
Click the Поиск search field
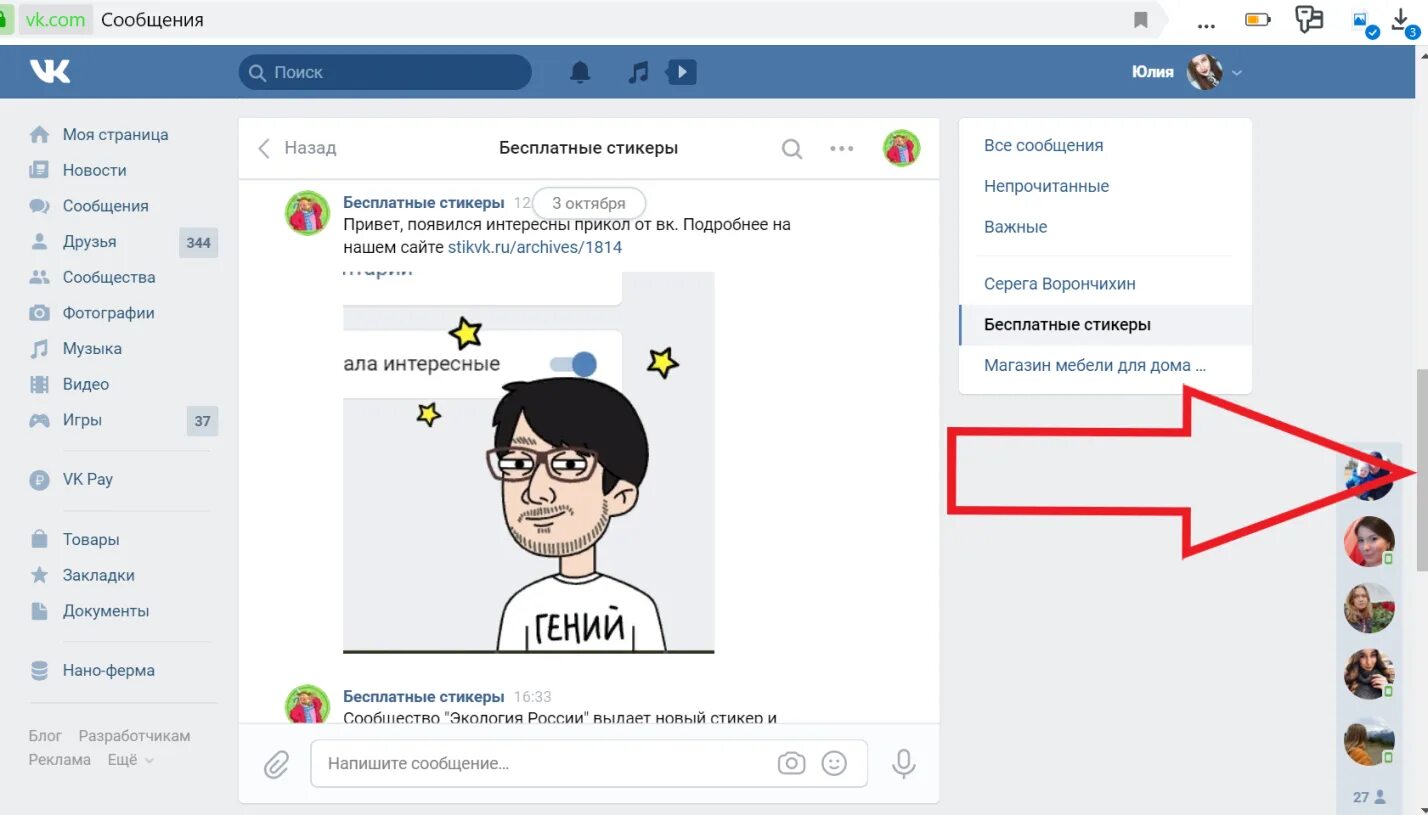tap(385, 72)
